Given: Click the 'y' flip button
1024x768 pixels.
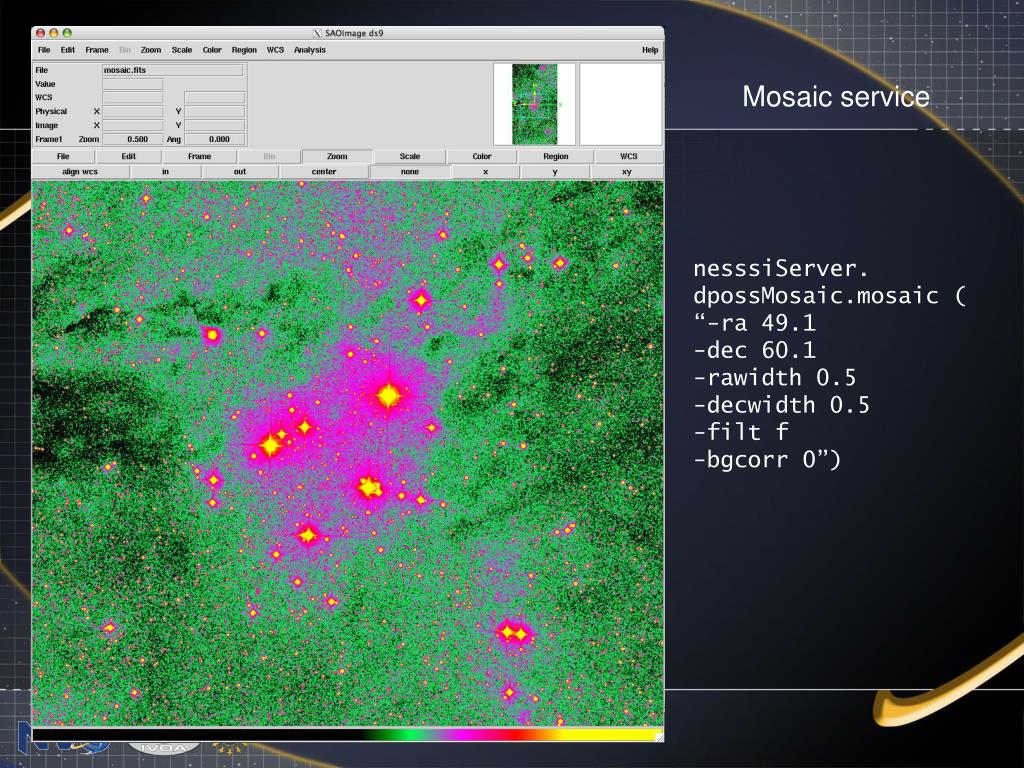Looking at the screenshot, I should pyautogui.click(x=555, y=172).
